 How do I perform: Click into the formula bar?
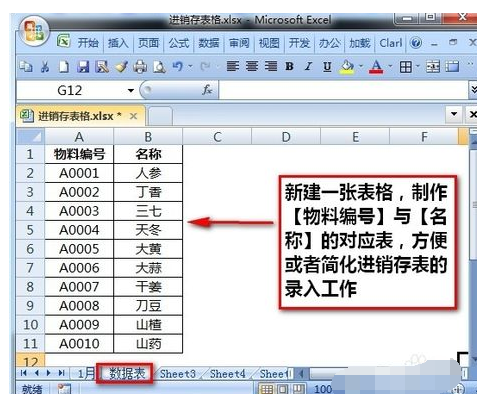343,90
